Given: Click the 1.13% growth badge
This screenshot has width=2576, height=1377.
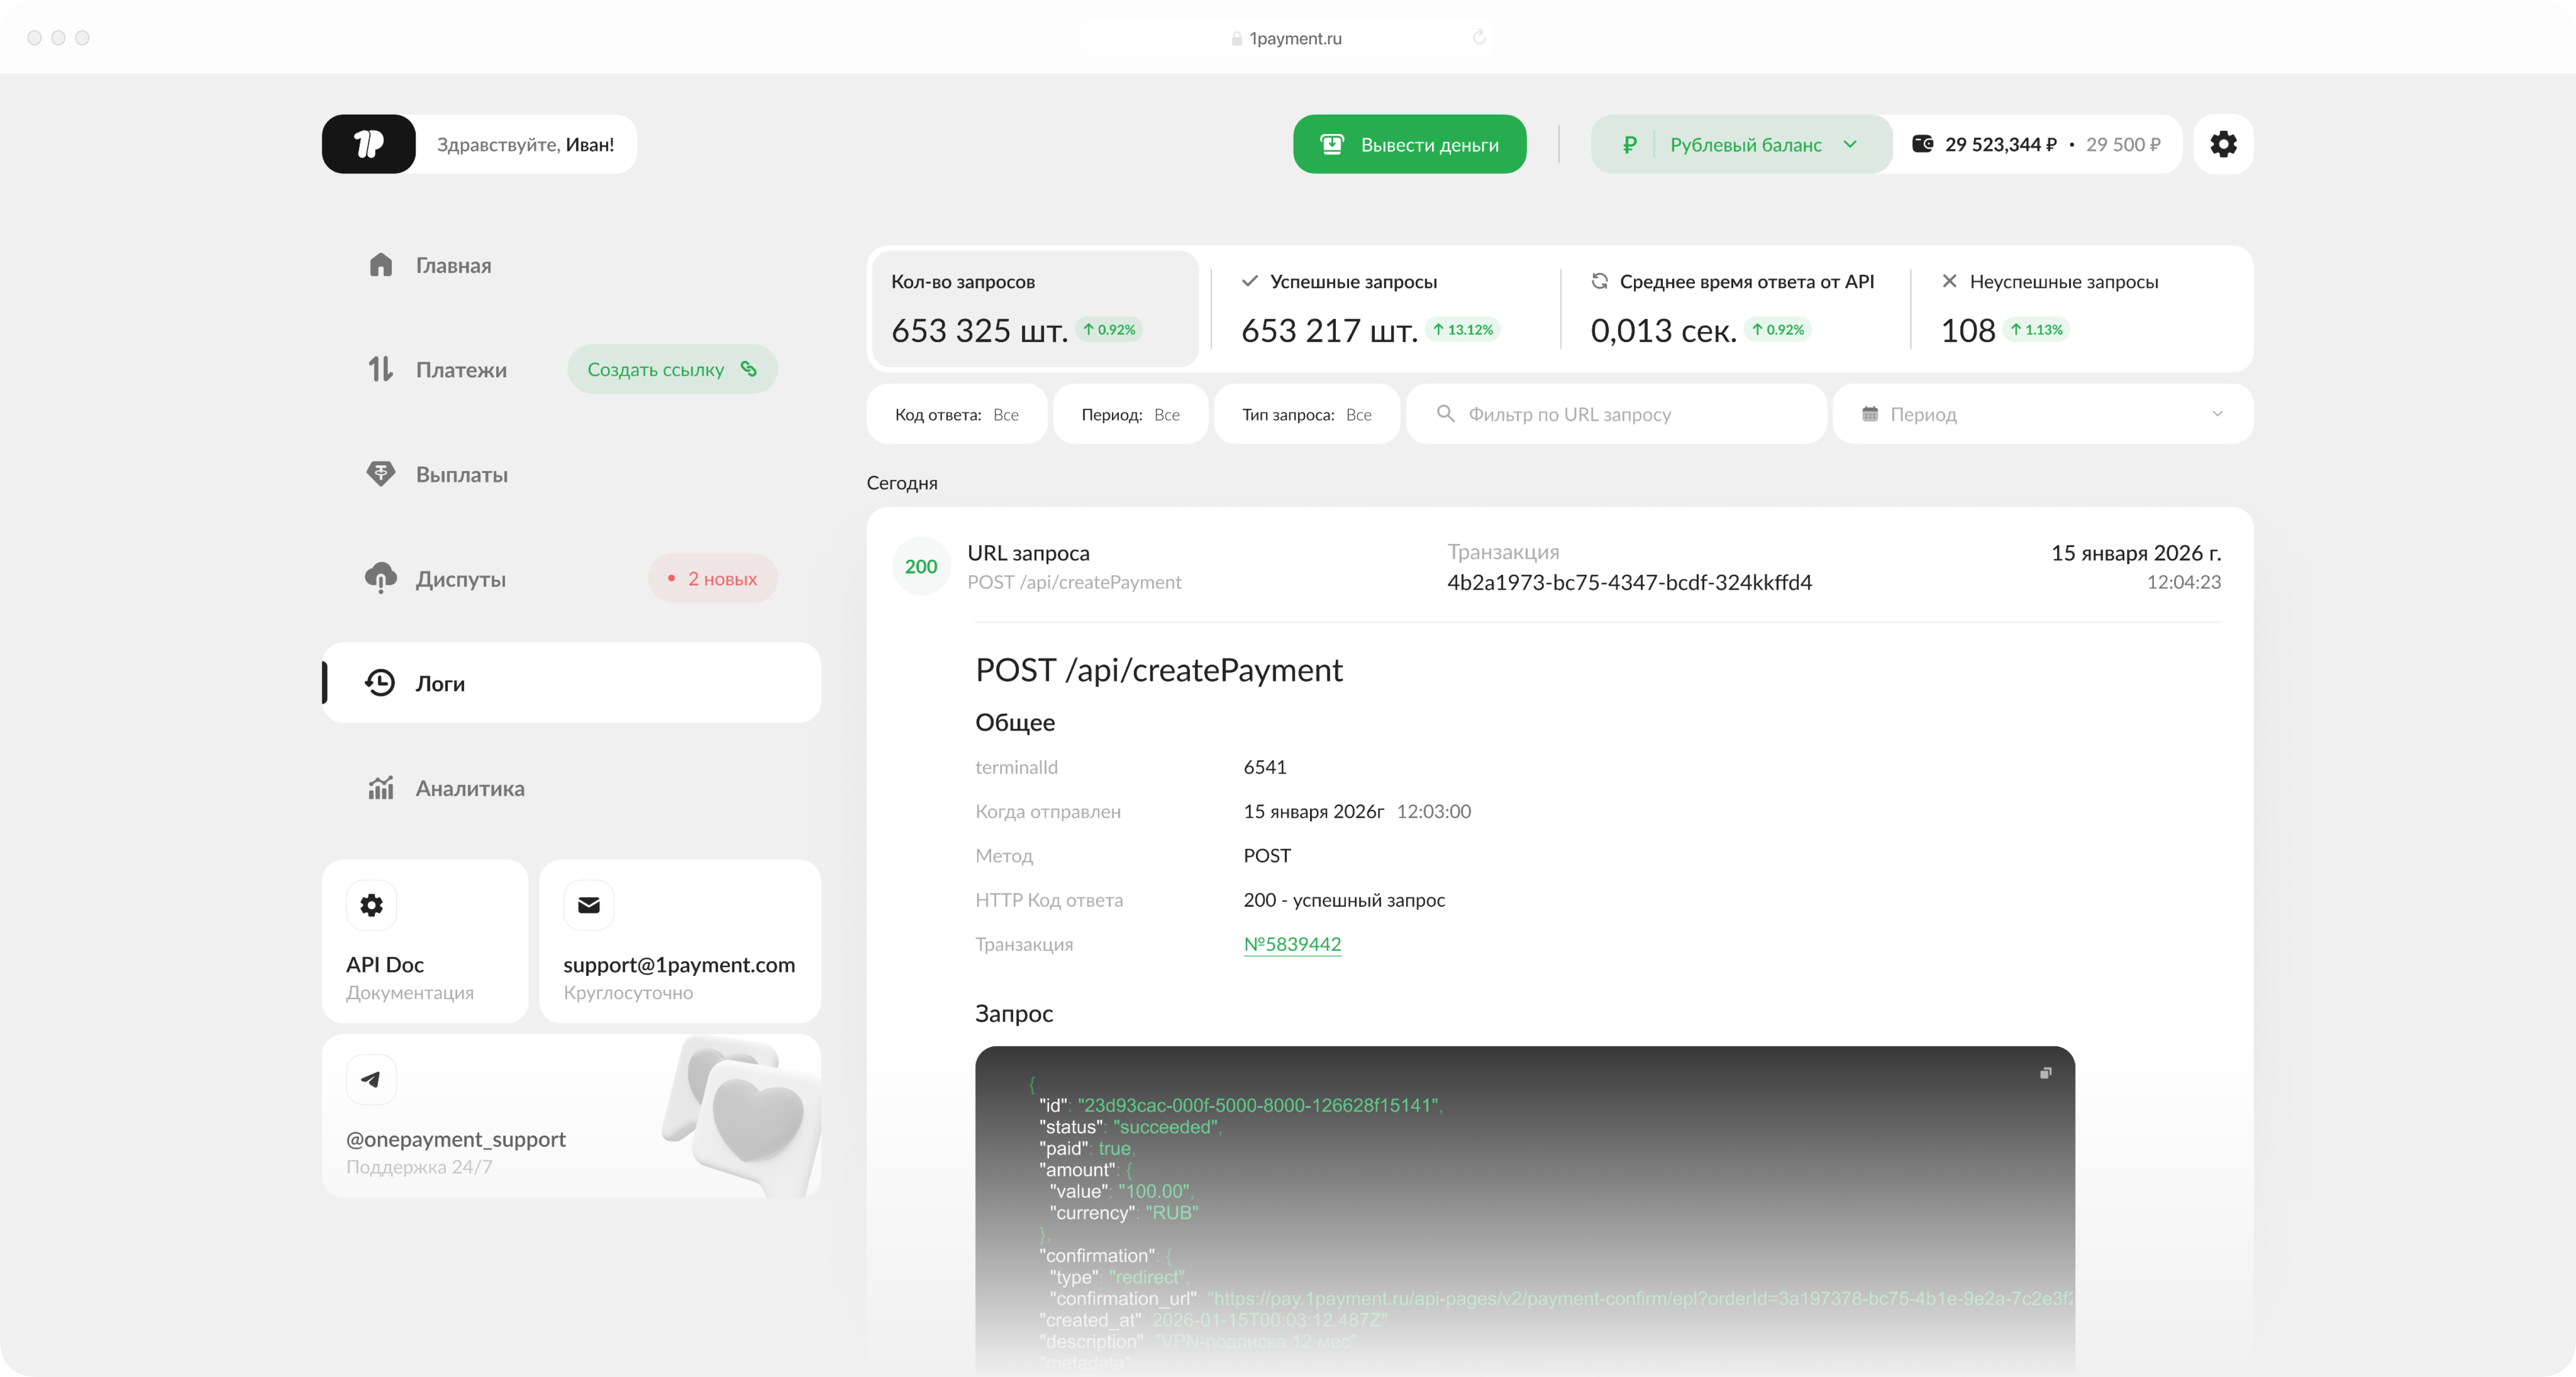Looking at the screenshot, I should tap(2036, 329).
